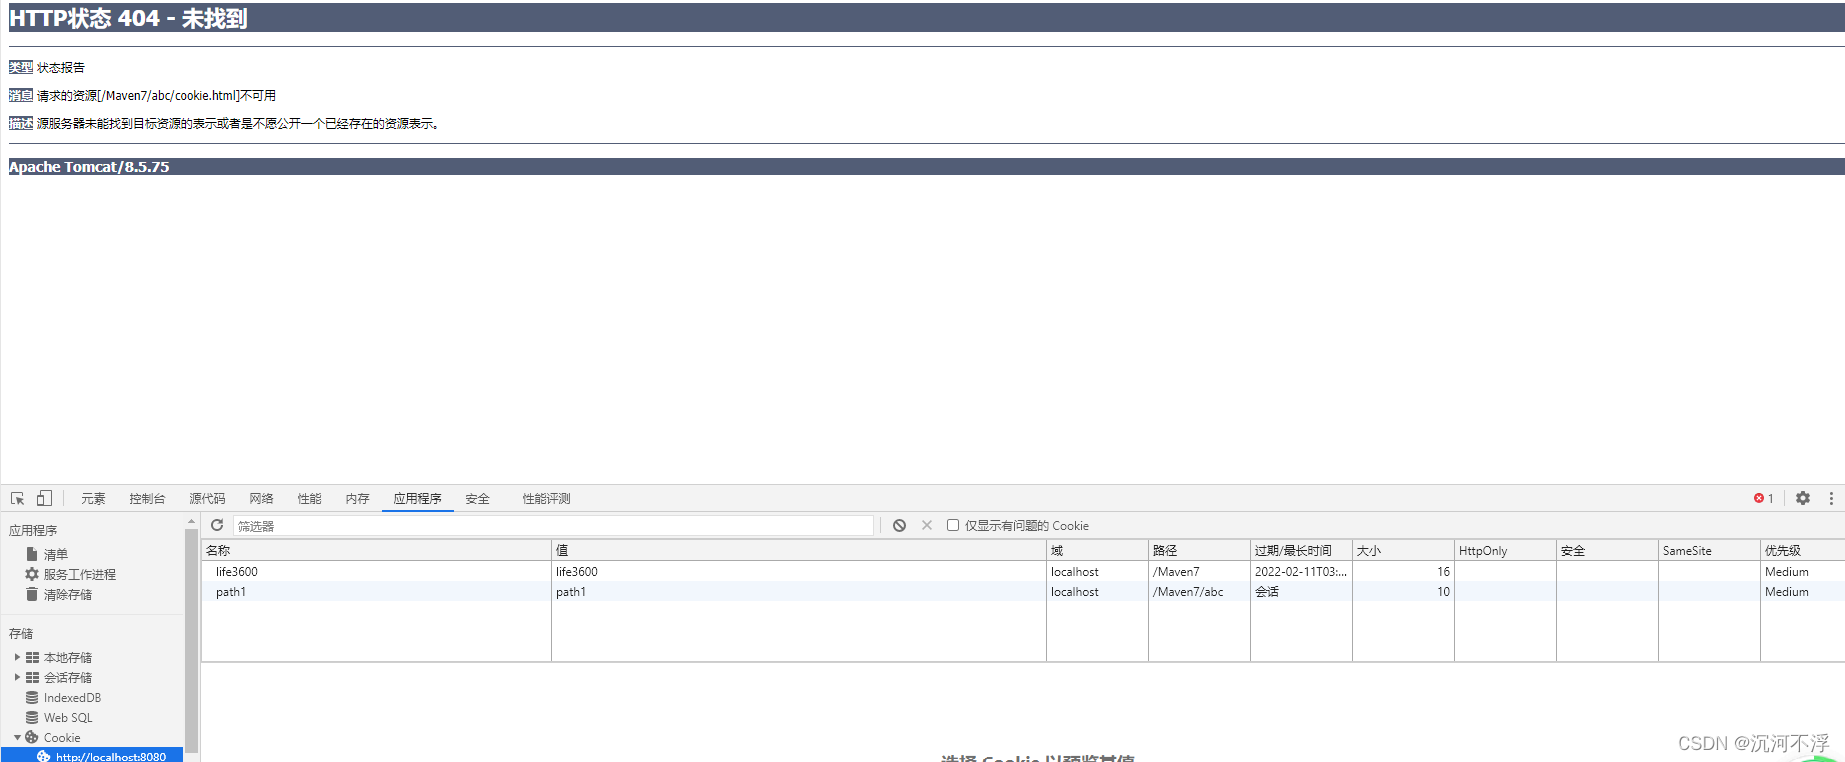Switch to the 元素 tab
This screenshot has width=1845, height=762.
93,498
